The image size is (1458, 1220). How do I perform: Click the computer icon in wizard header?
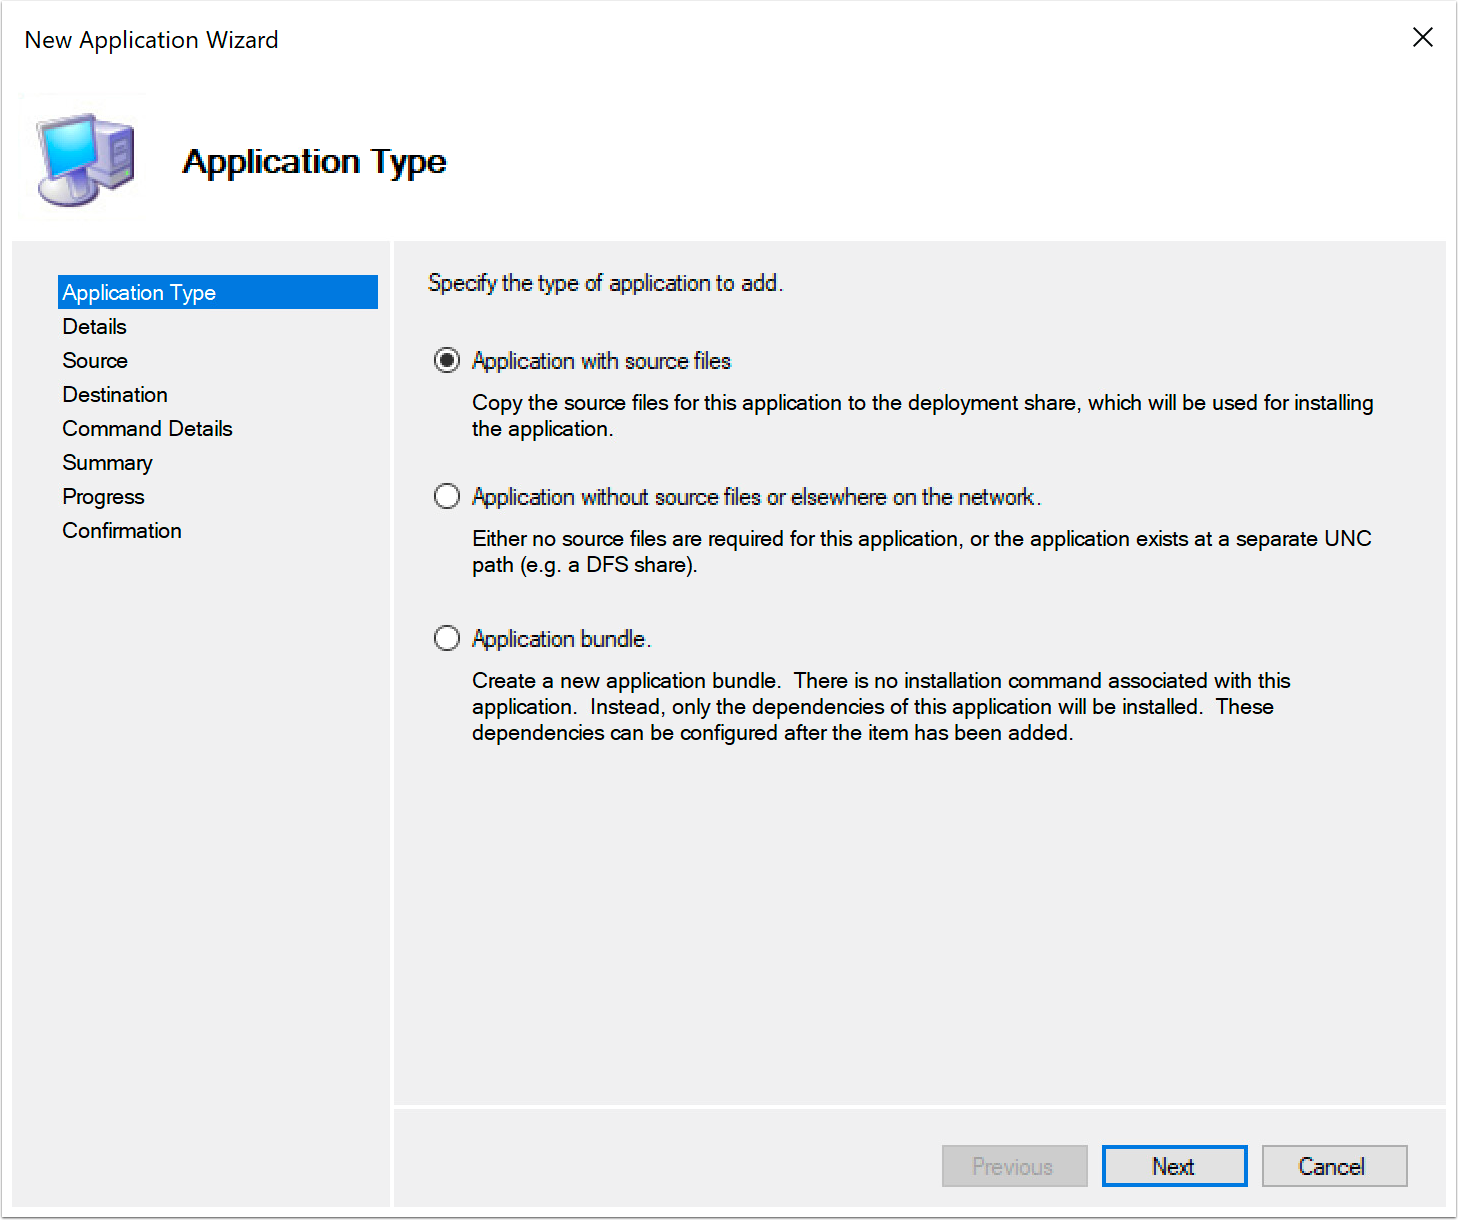(85, 158)
